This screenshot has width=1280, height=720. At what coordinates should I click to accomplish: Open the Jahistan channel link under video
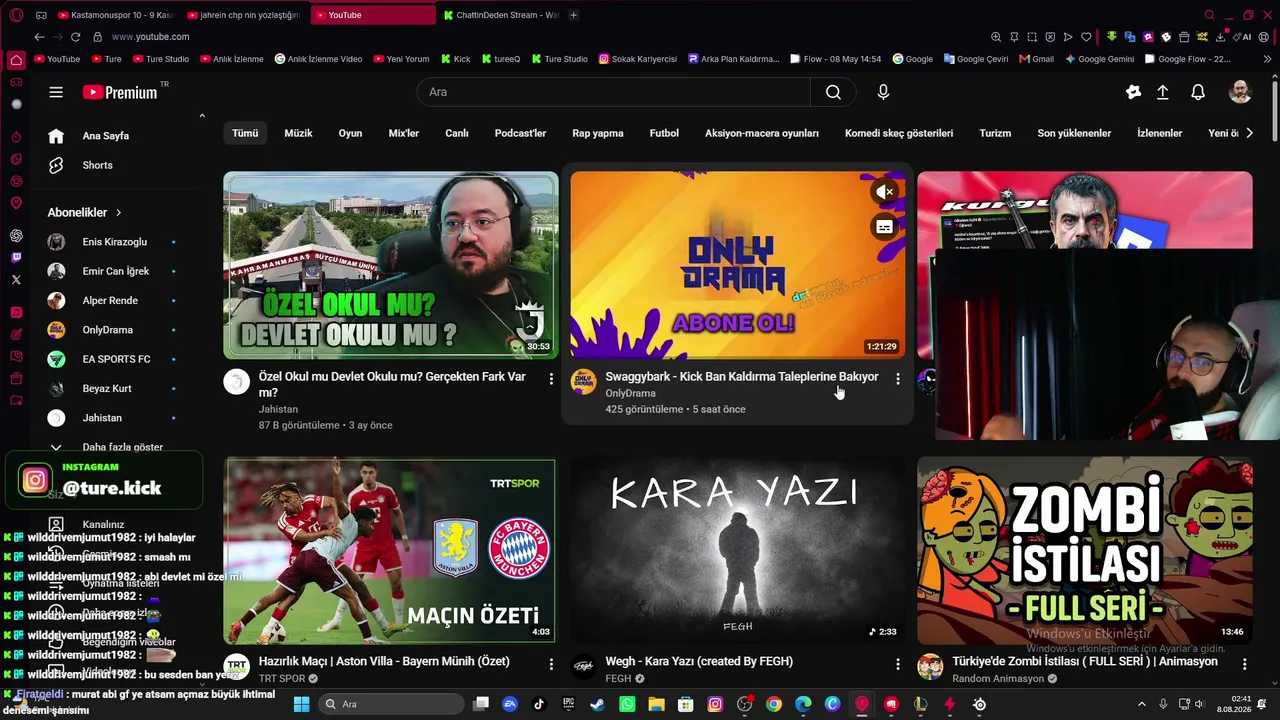[x=278, y=409]
